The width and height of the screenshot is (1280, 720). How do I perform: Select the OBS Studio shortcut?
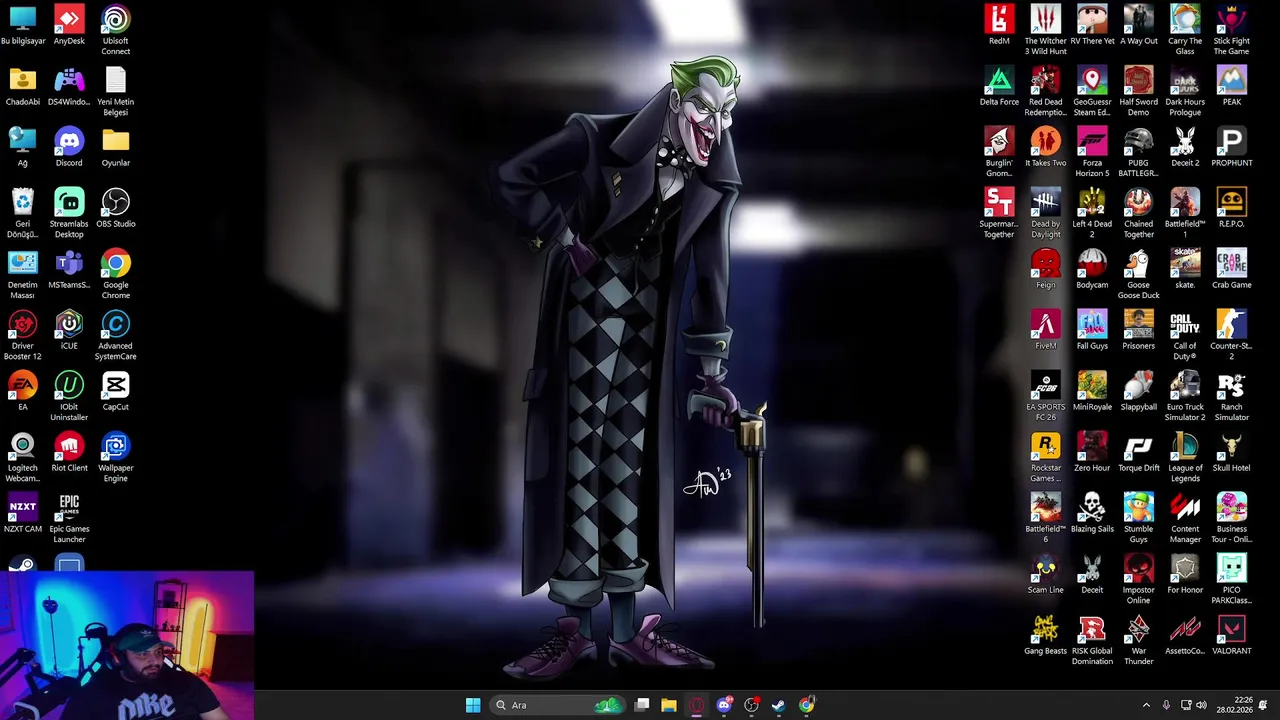point(115,208)
